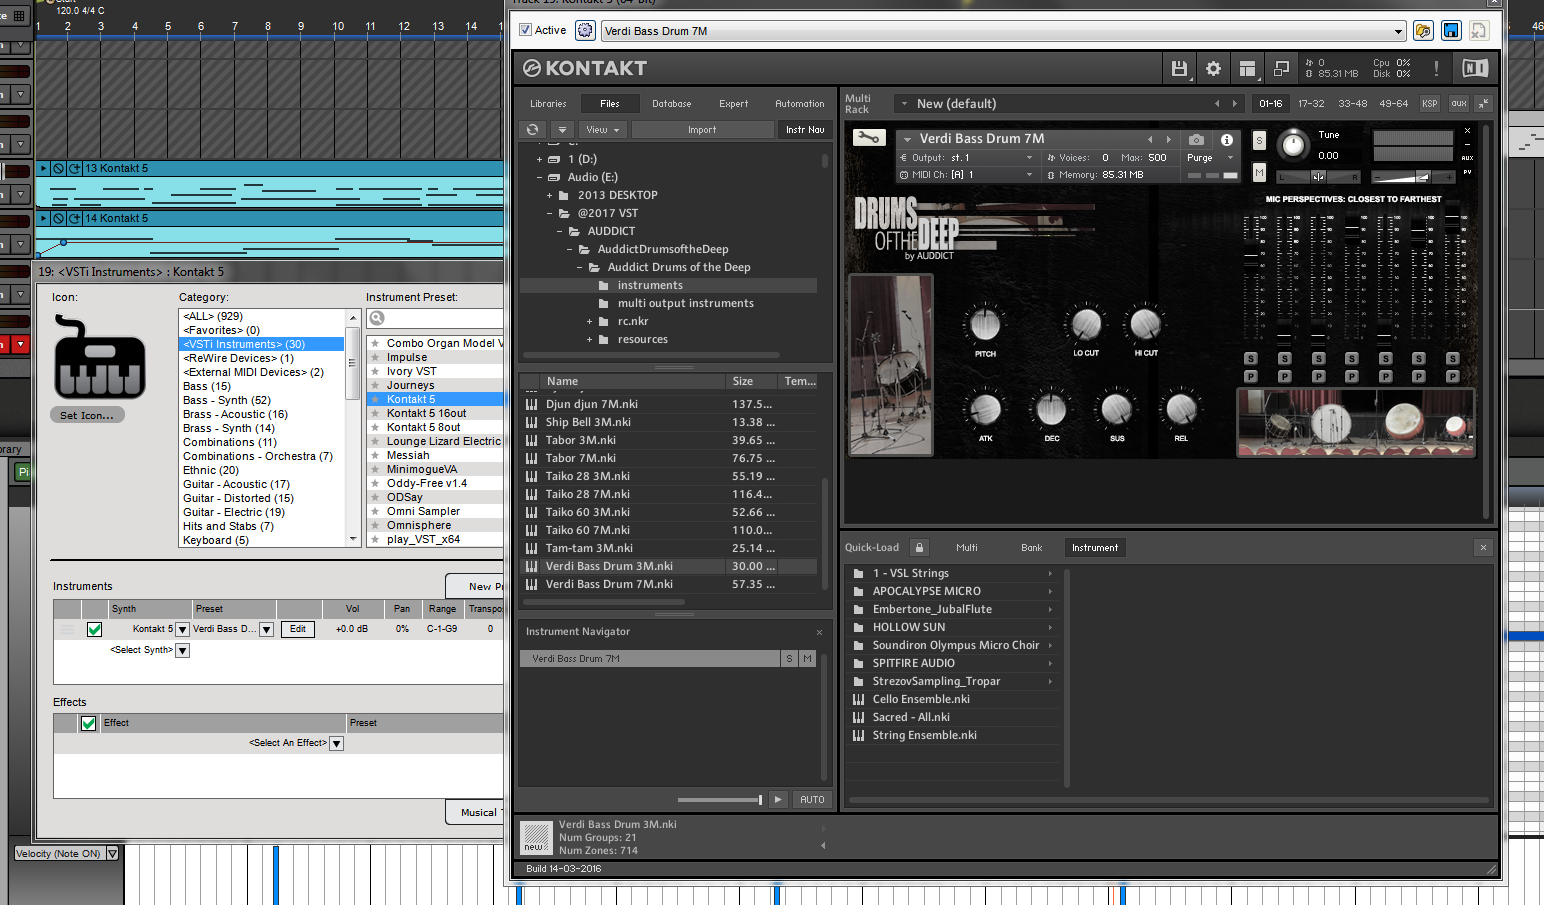Open the View dropdown in Files browser
Image resolution: width=1544 pixels, height=905 pixels.
(603, 130)
